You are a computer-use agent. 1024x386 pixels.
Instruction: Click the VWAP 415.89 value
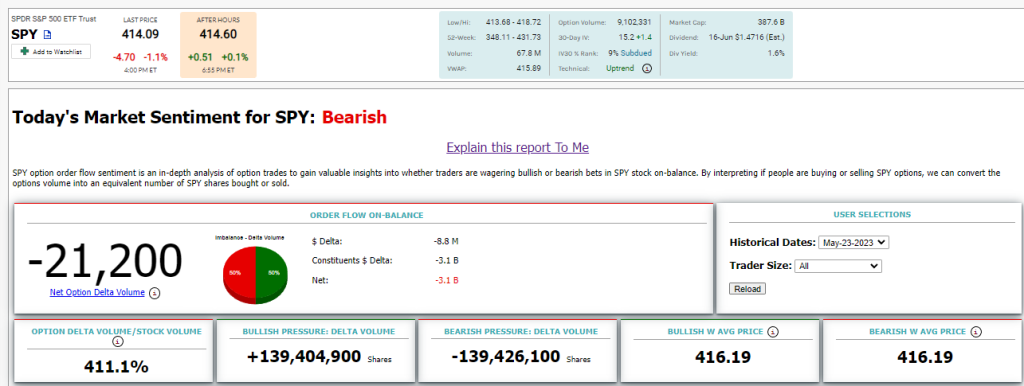(x=528, y=68)
